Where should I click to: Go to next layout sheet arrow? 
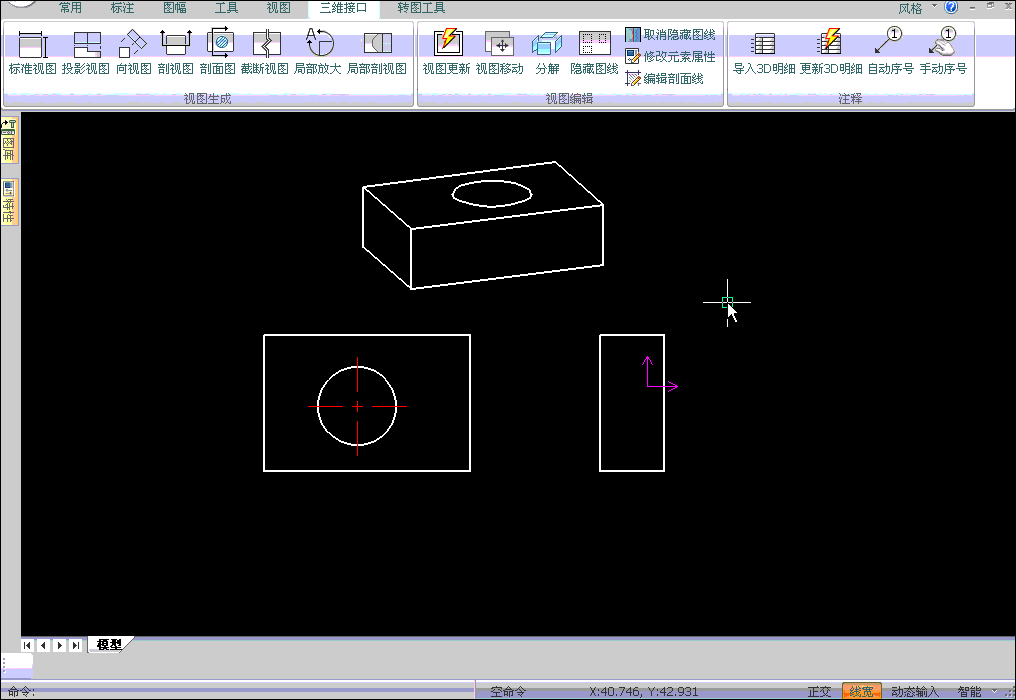point(60,645)
